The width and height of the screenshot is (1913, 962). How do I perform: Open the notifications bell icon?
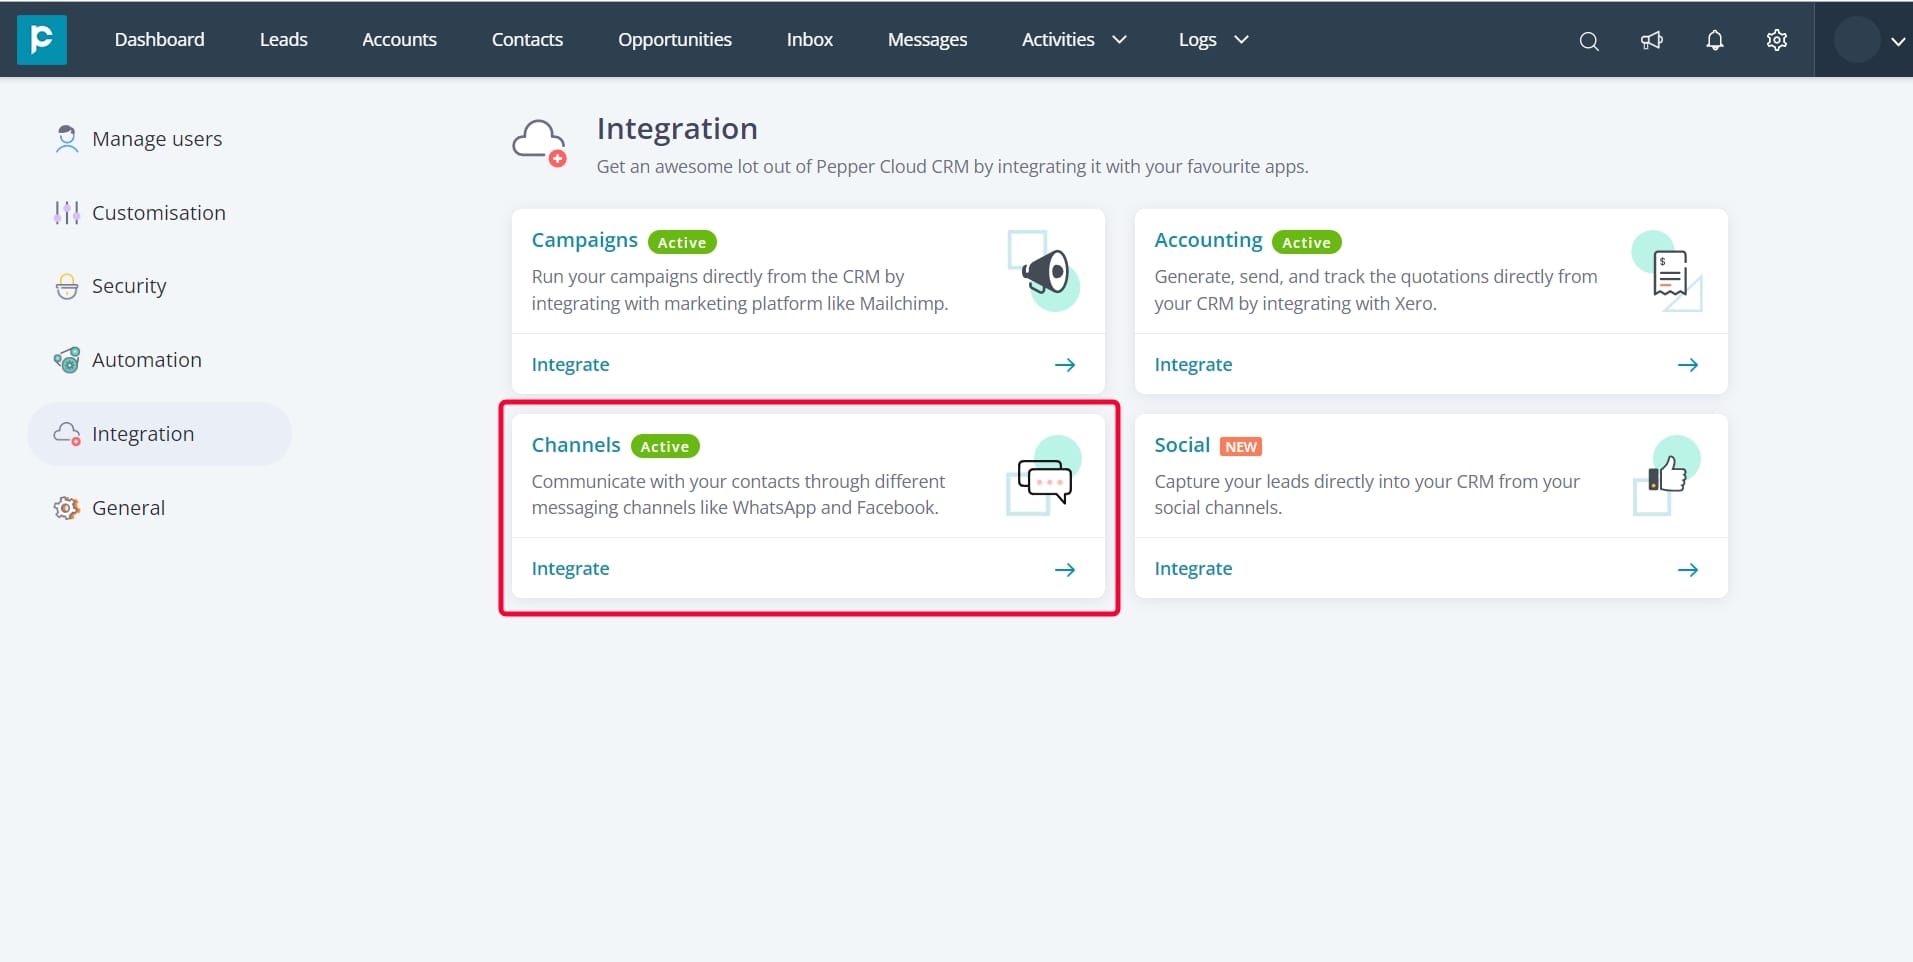1714,40
